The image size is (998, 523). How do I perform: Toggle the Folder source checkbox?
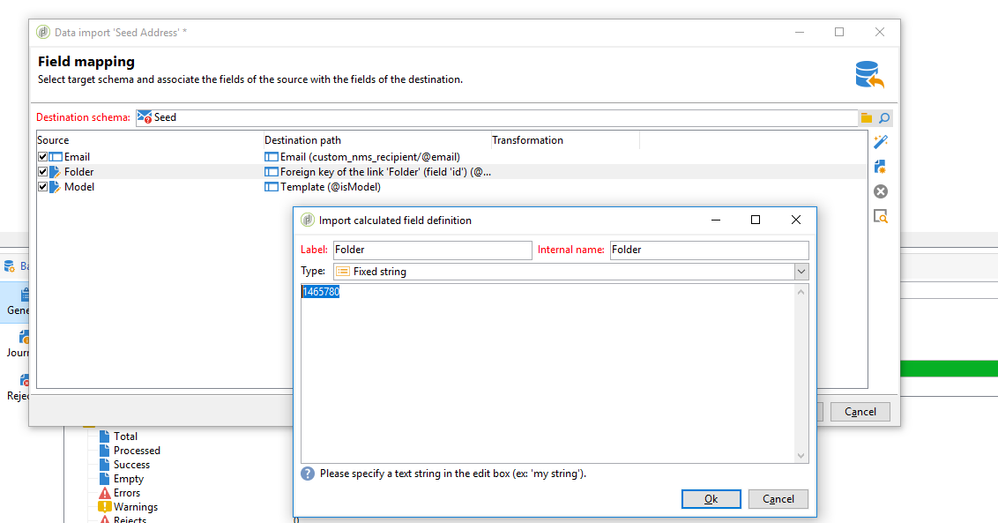click(x=43, y=172)
